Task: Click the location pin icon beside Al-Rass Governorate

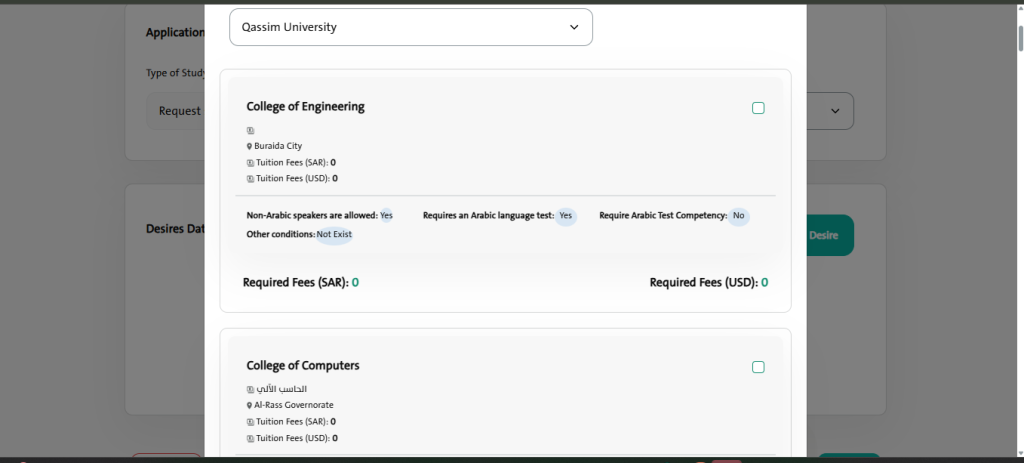Action: [x=249, y=406]
